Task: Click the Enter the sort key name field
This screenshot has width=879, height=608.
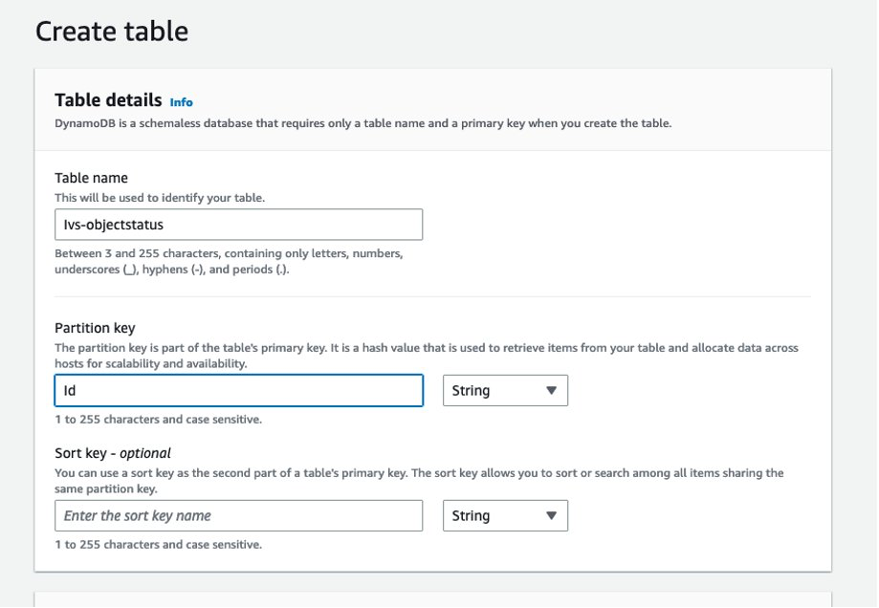Action: pos(239,516)
